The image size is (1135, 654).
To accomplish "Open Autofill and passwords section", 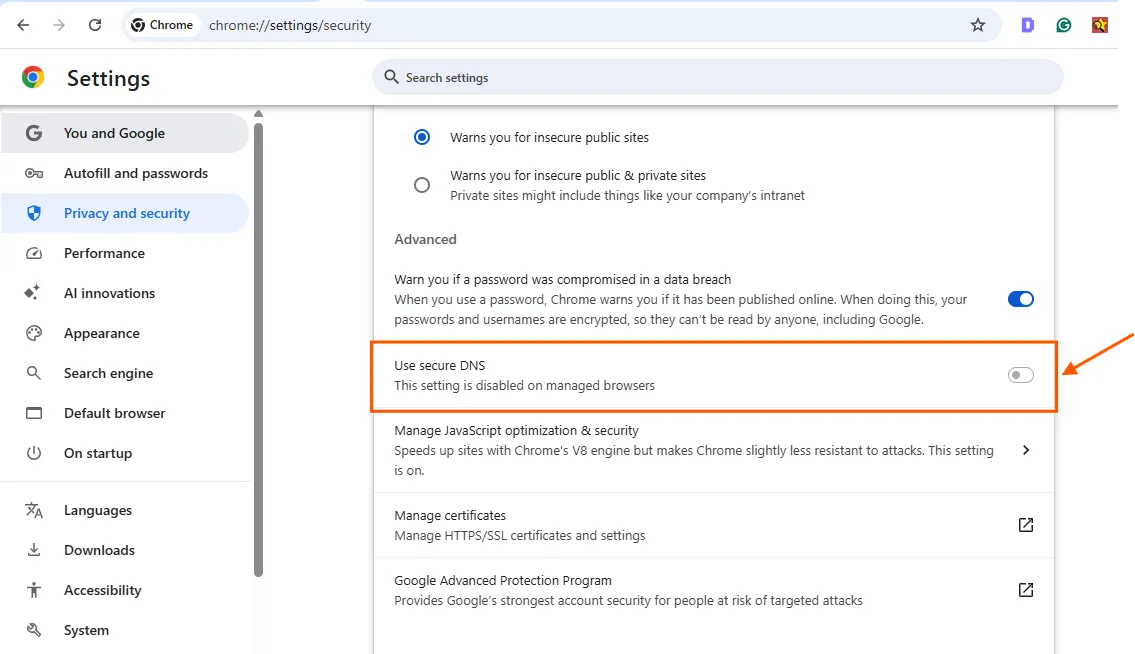I will pos(125,173).
